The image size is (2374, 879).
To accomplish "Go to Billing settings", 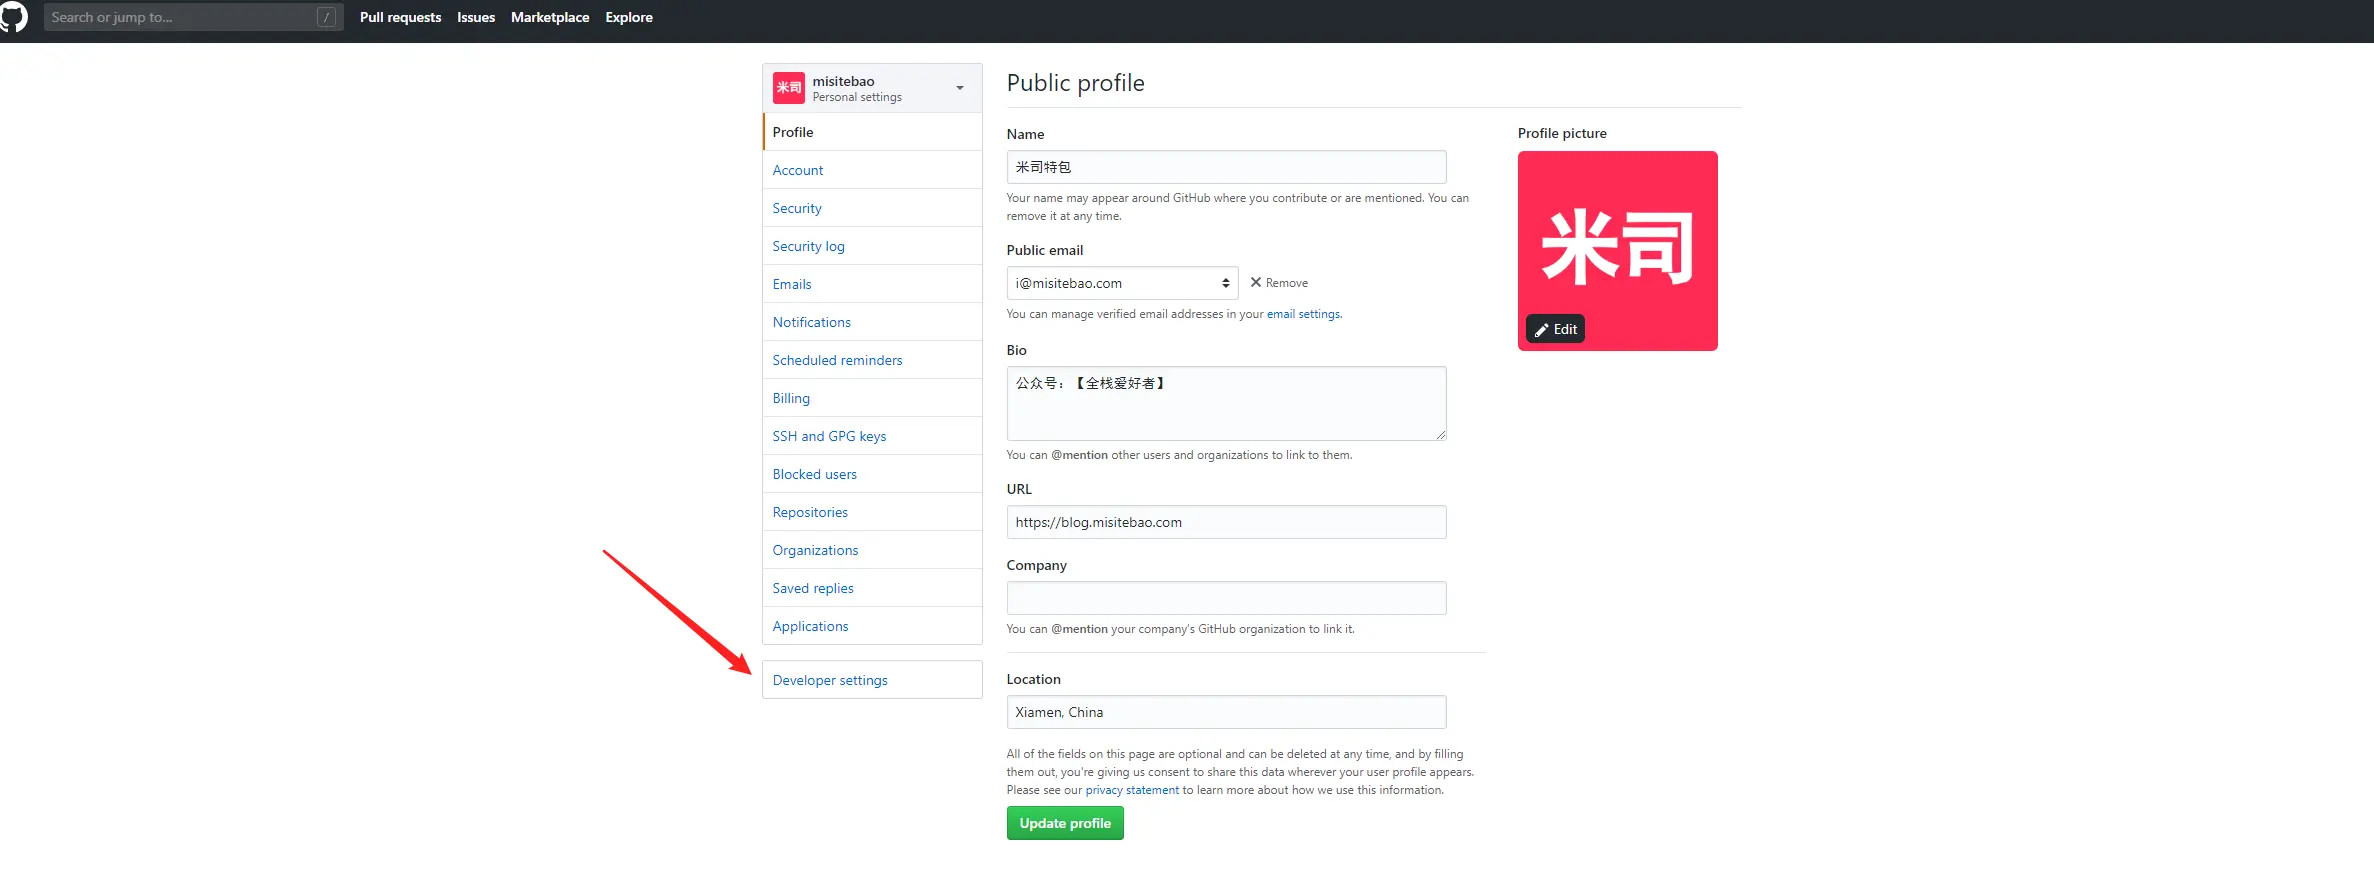I will click(872, 398).
